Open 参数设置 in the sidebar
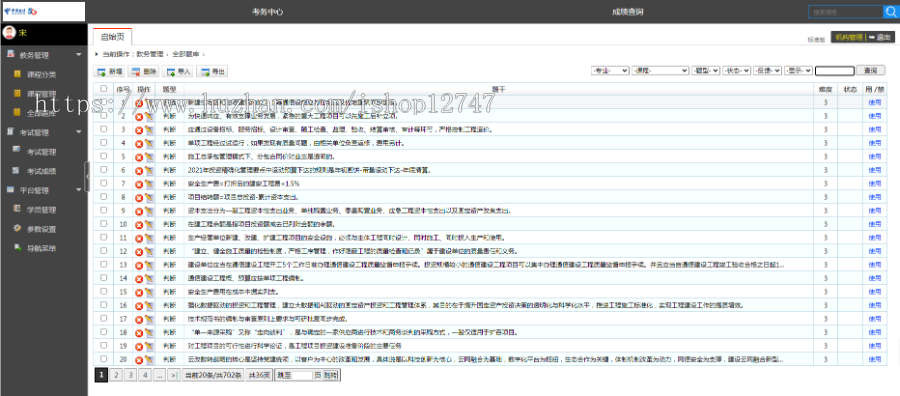The width and height of the screenshot is (900, 396). 41,229
